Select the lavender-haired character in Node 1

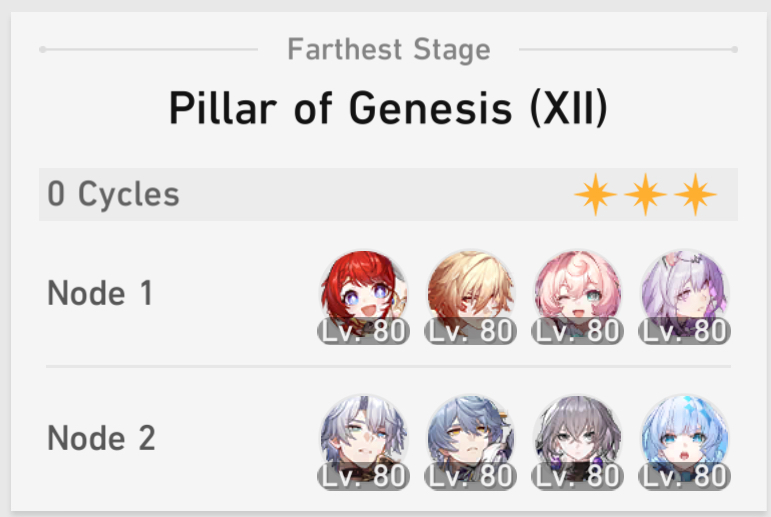coord(685,294)
